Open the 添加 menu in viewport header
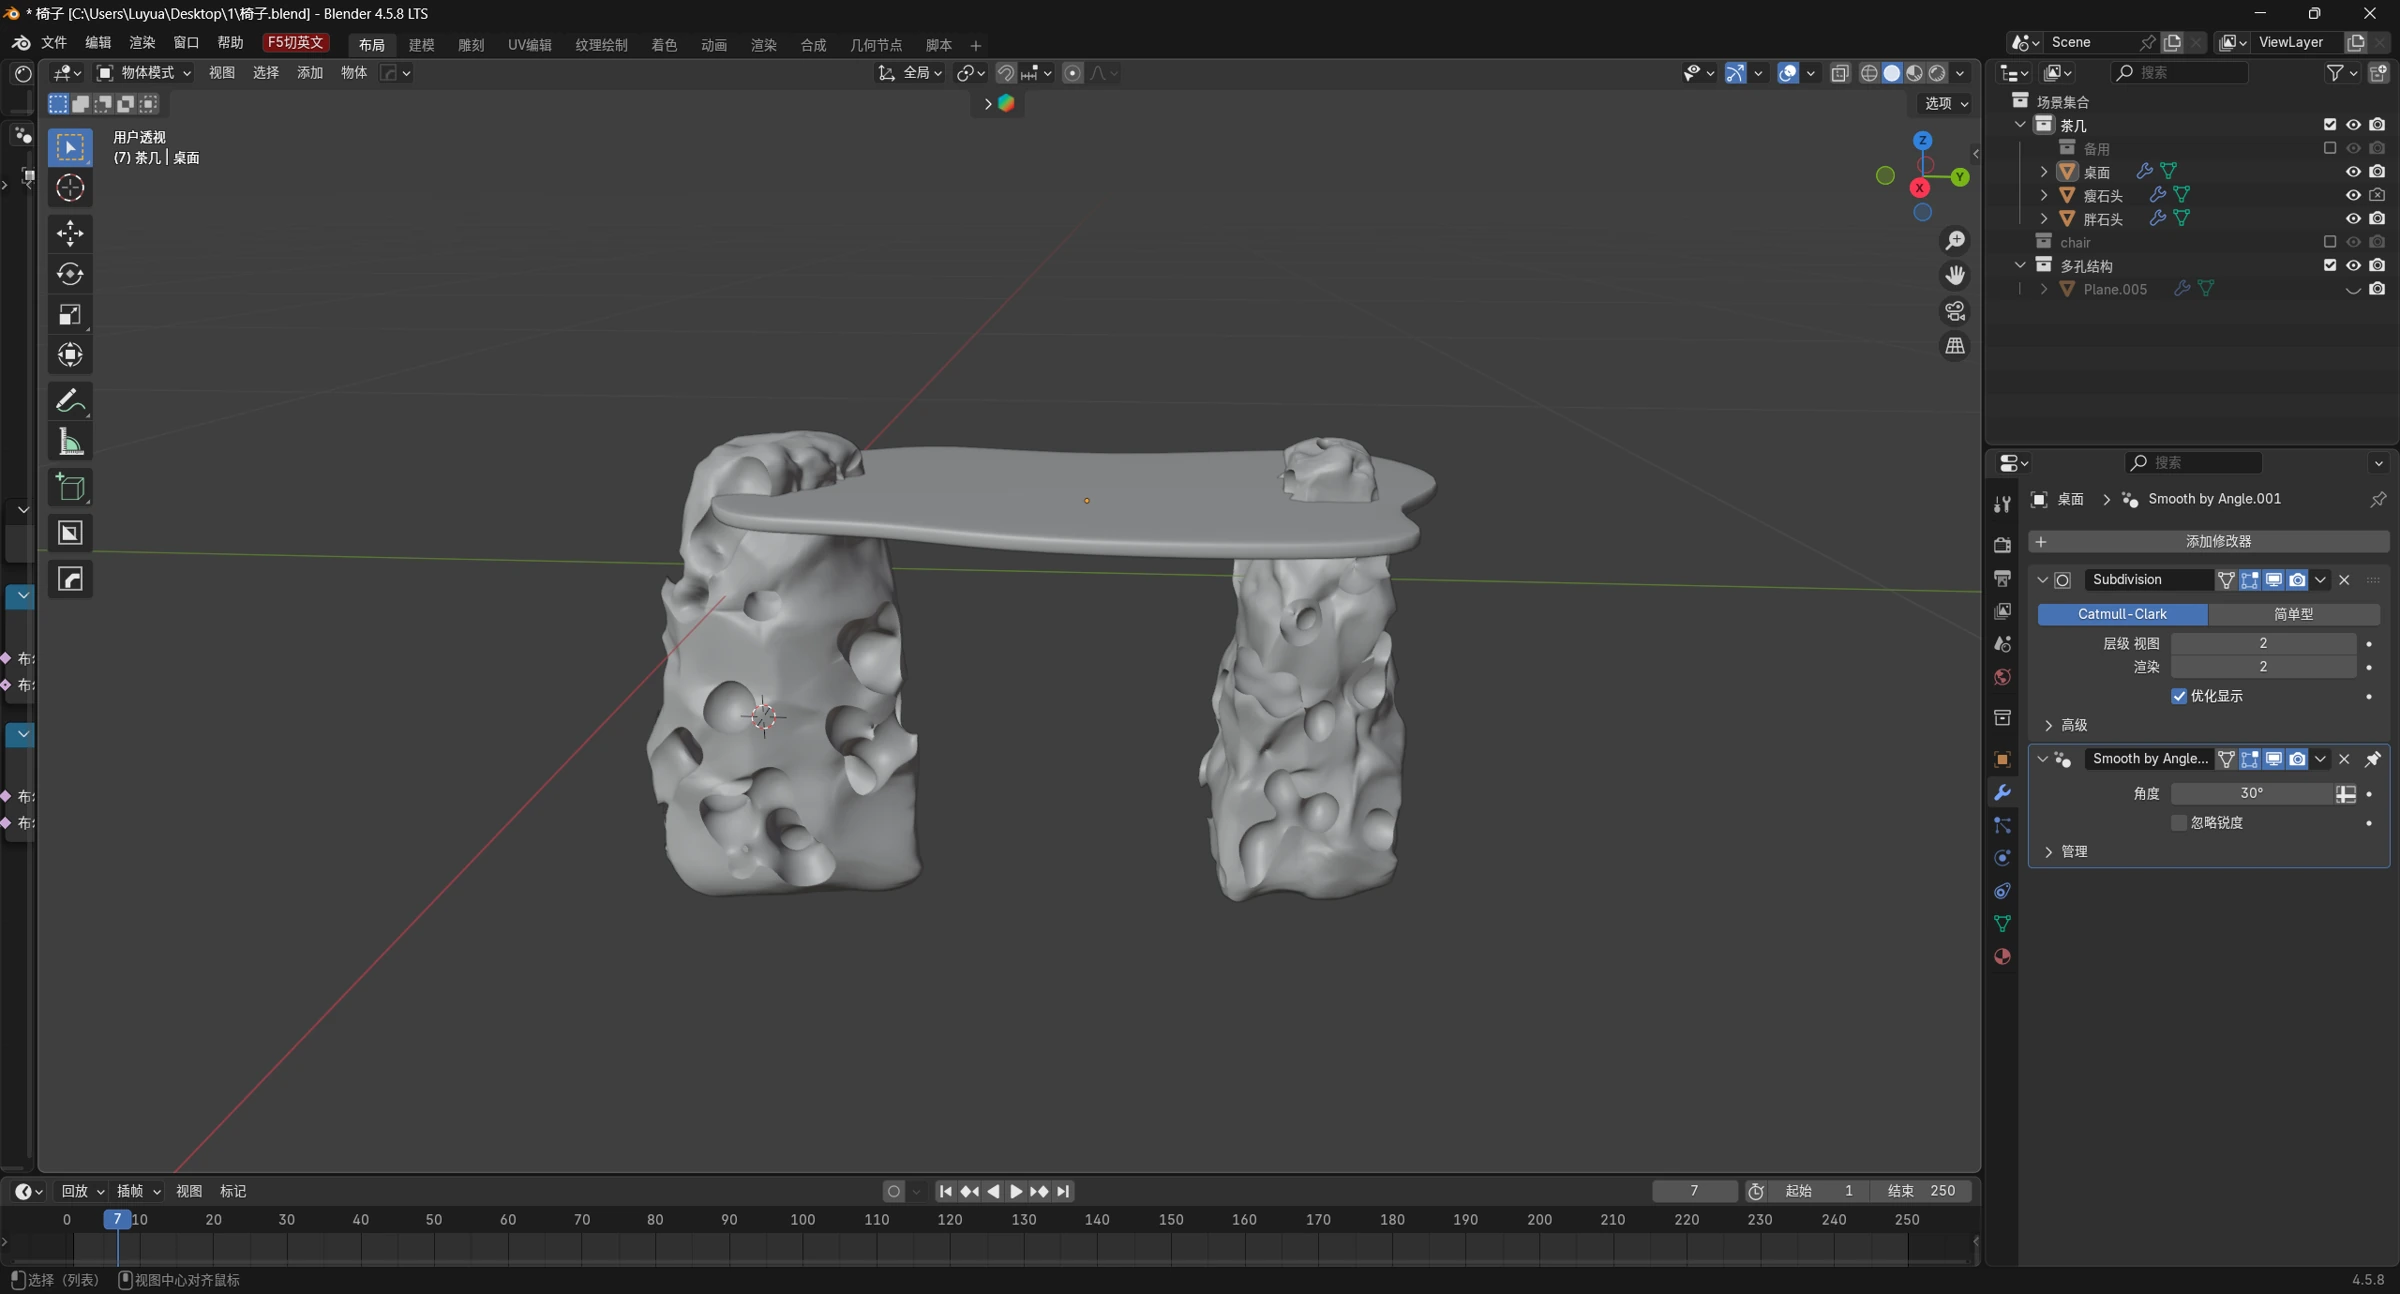The image size is (2400, 1294). [x=310, y=73]
